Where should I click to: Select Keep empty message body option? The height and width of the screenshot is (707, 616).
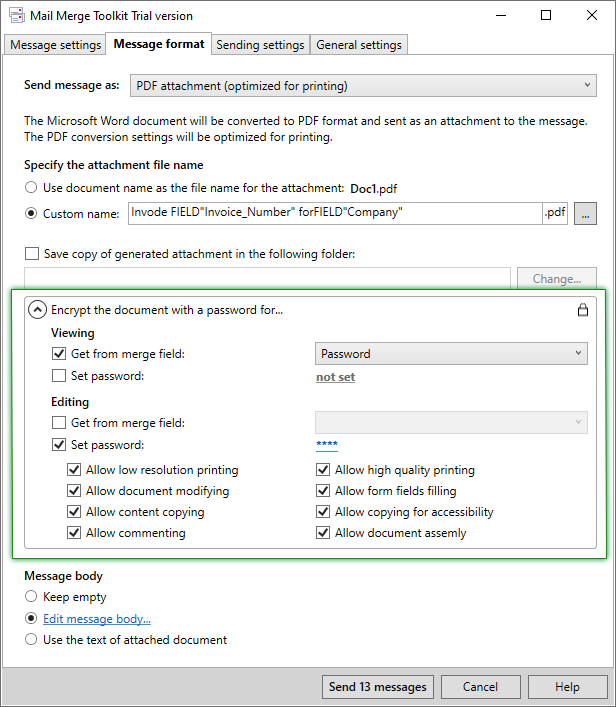31,596
